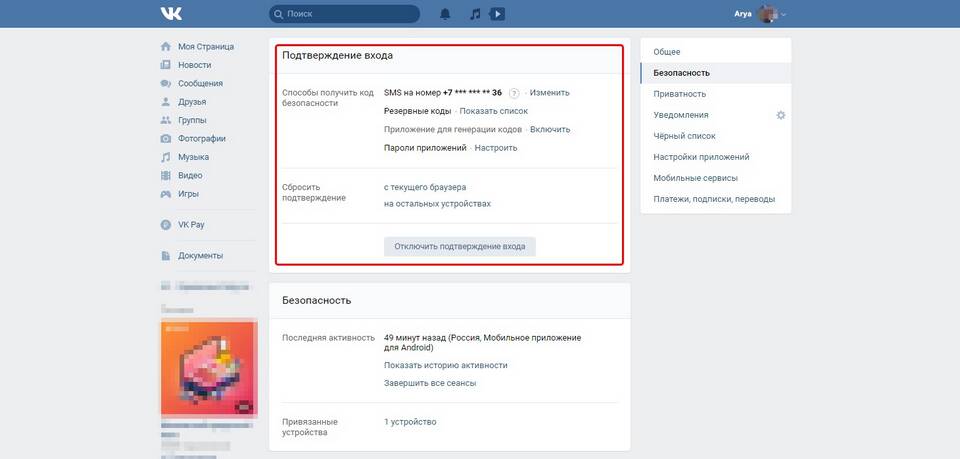
Task: Open VK Pay in sidebar
Action: pyautogui.click(x=191, y=225)
